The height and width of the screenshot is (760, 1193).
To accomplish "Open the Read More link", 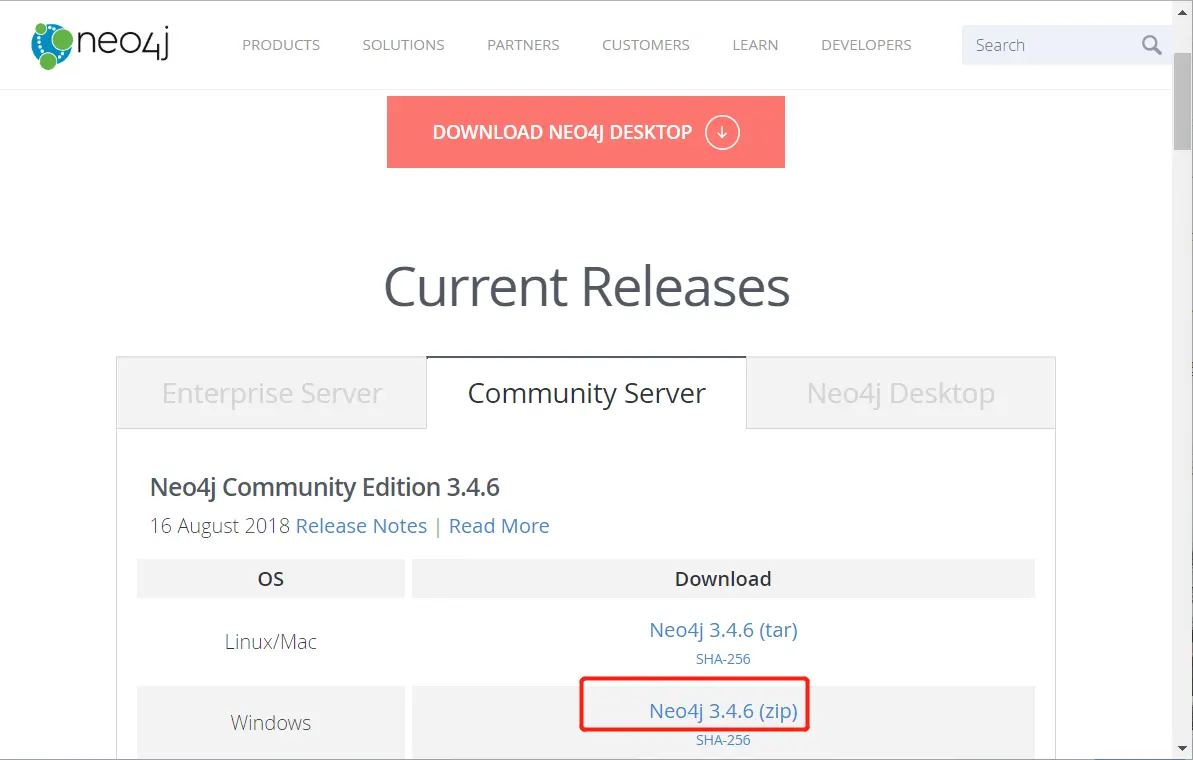I will pyautogui.click(x=499, y=526).
